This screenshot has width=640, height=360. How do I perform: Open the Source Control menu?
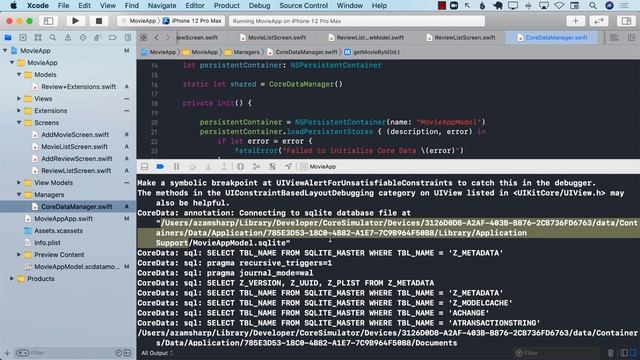click(x=303, y=6)
